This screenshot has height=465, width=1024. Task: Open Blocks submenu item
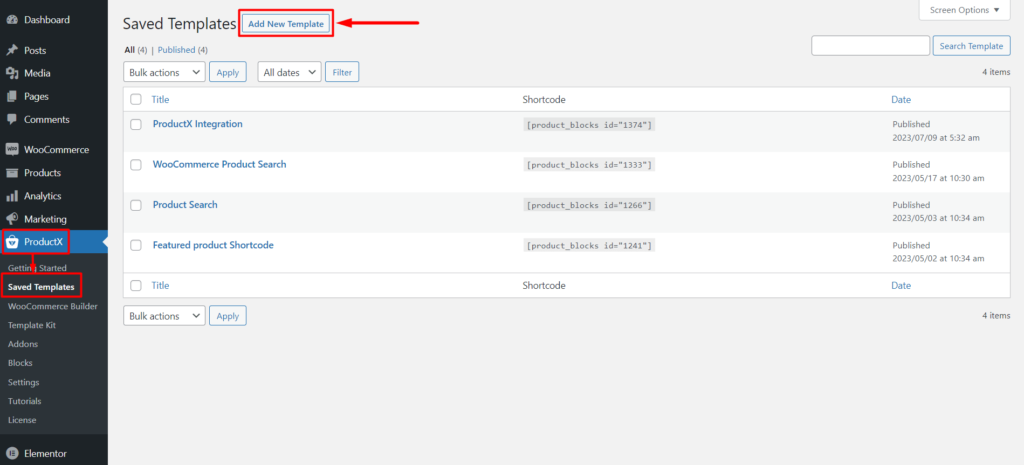point(20,362)
